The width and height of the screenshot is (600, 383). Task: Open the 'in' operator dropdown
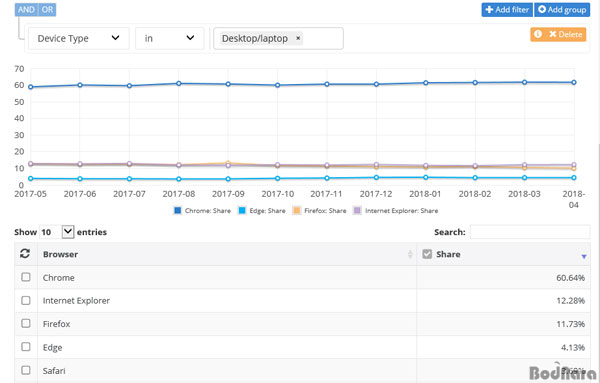pos(169,38)
